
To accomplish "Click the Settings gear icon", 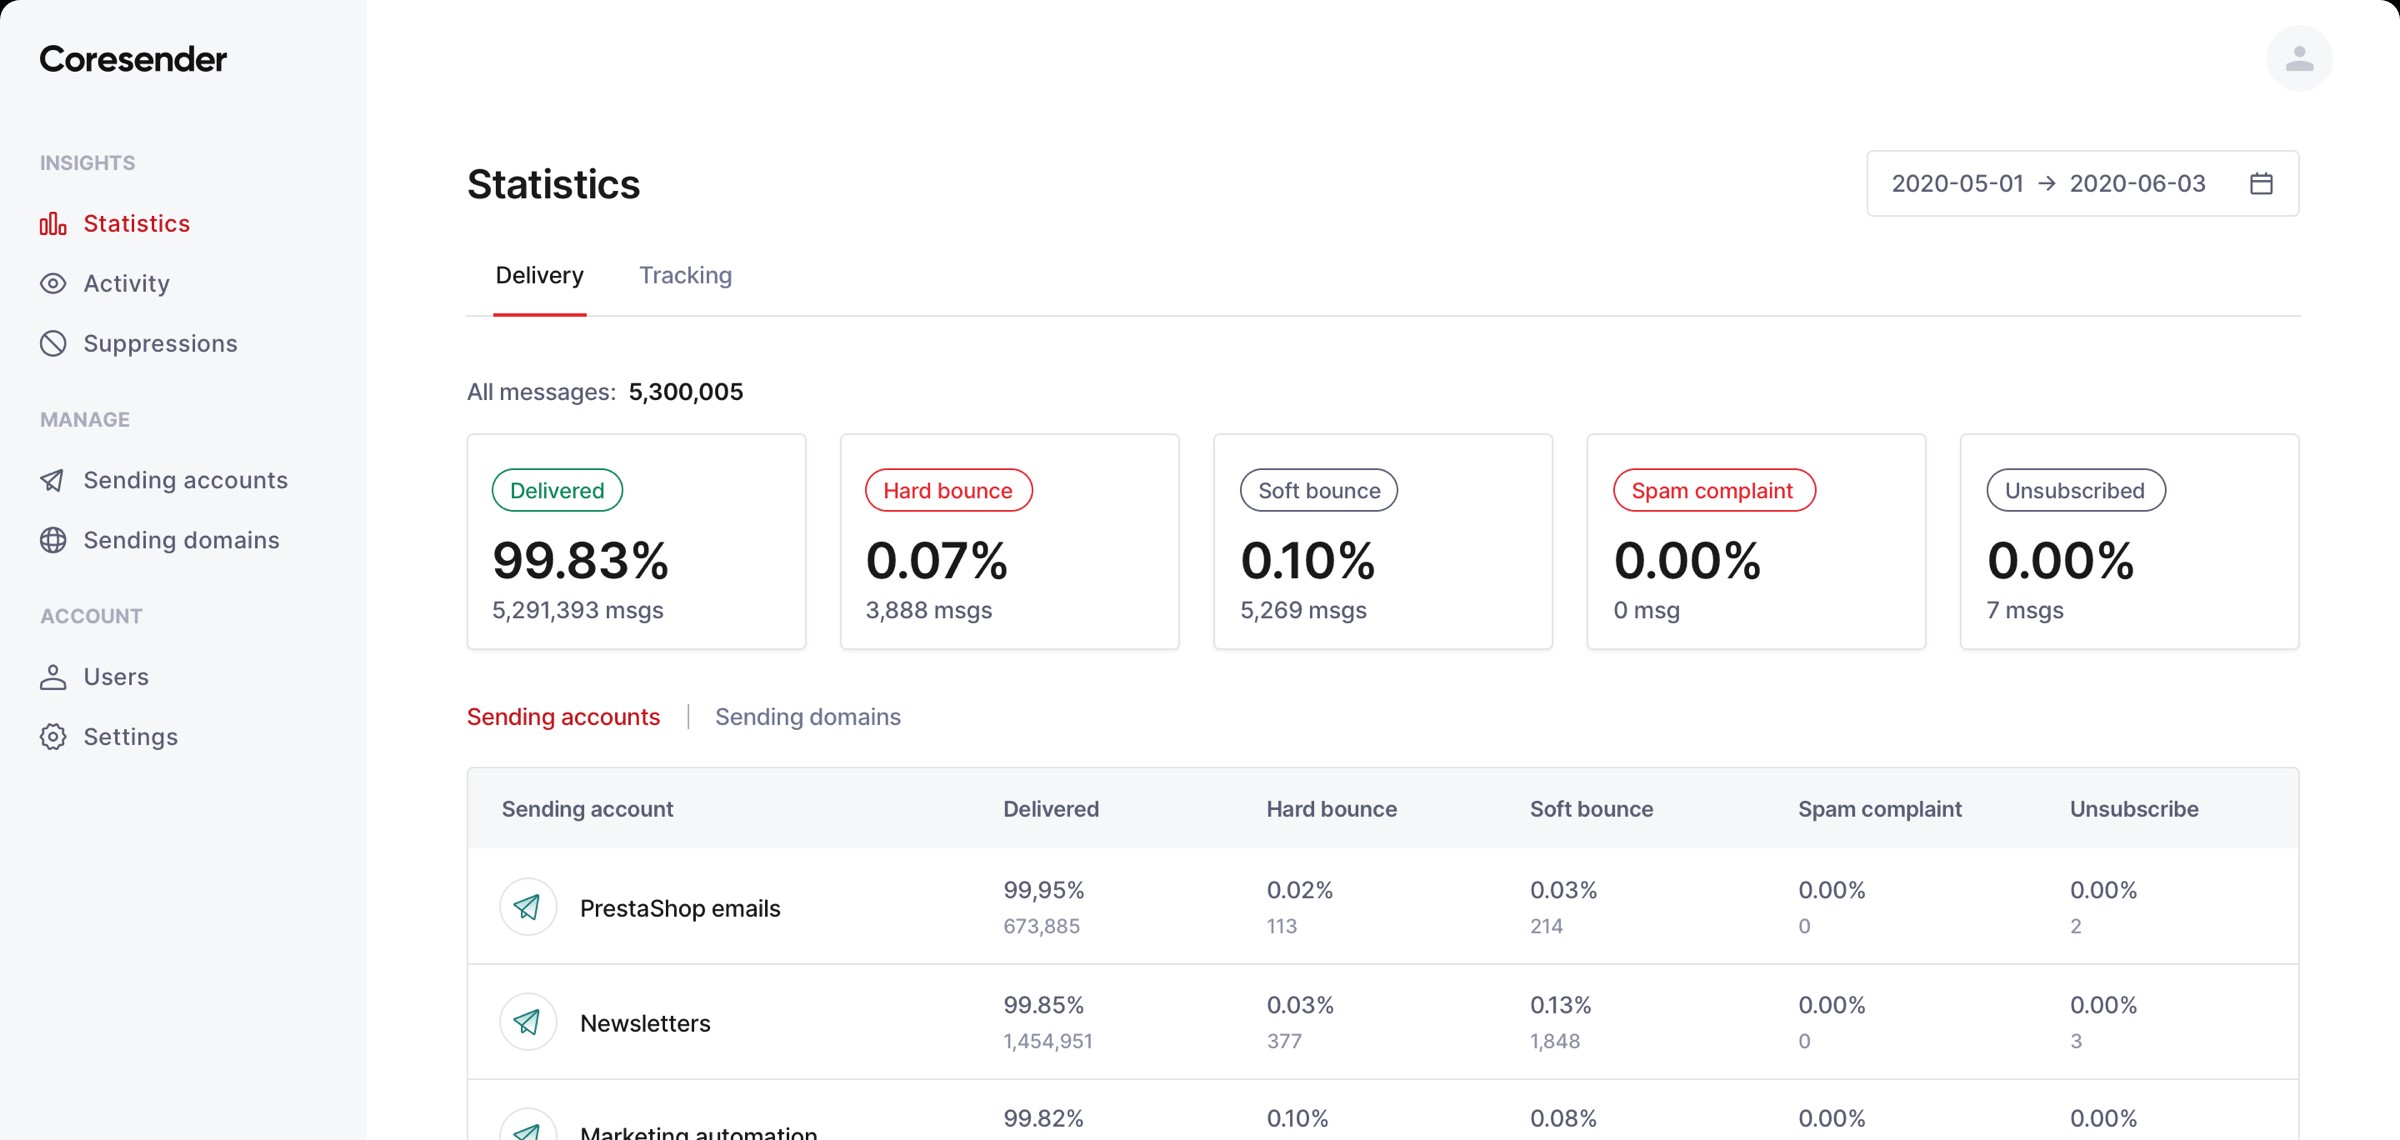I will pyautogui.click(x=53, y=737).
